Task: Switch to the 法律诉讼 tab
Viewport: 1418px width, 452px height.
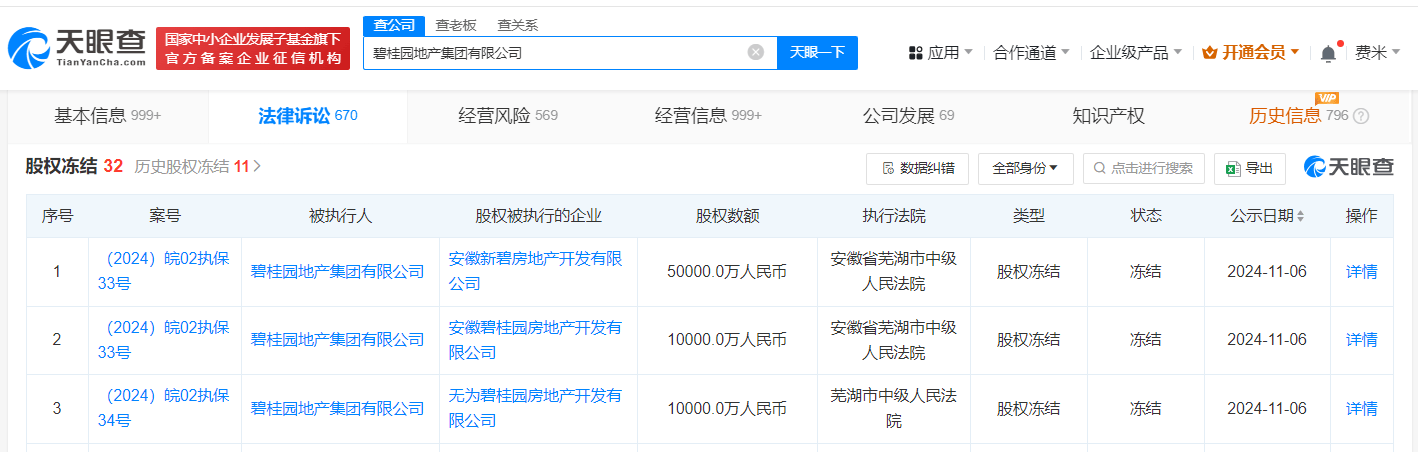Action: tap(308, 116)
